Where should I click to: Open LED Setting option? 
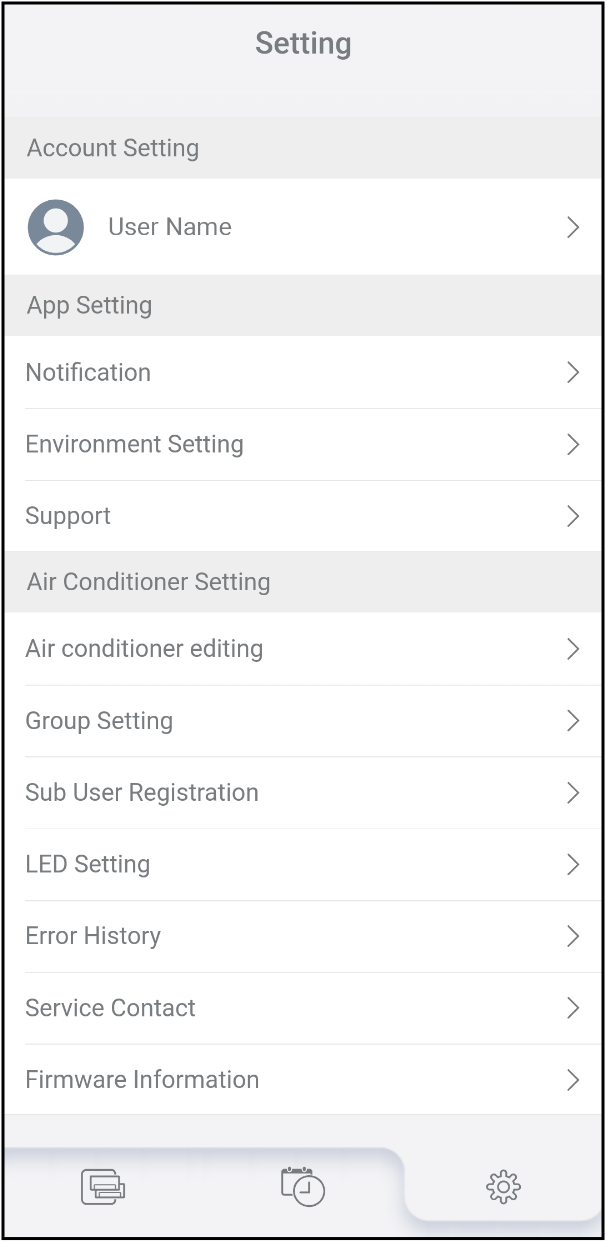coord(88,865)
